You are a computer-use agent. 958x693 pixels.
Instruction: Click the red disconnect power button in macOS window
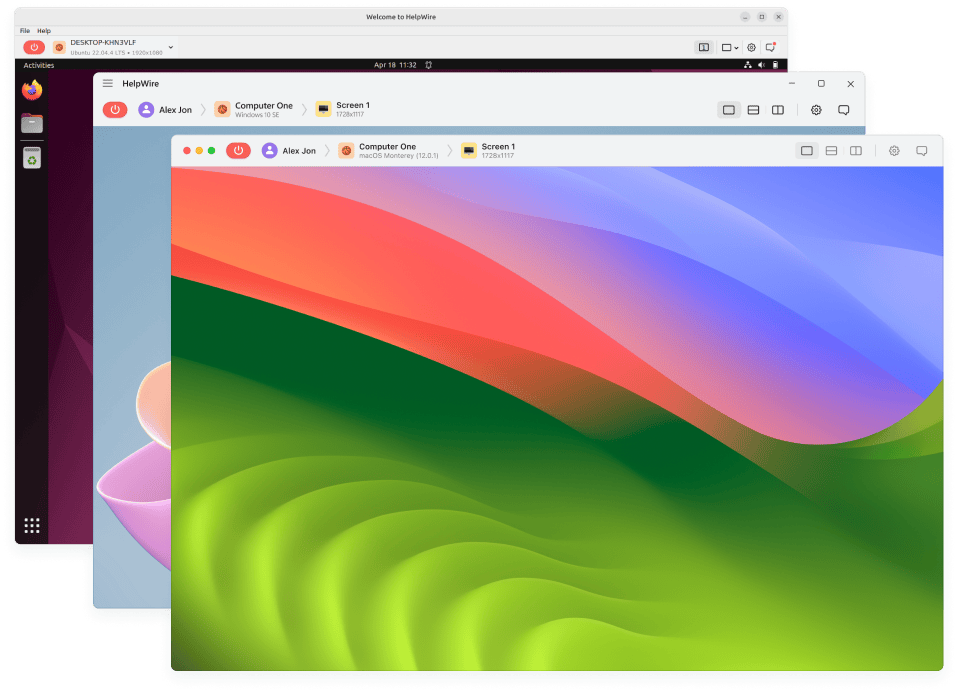[238, 150]
